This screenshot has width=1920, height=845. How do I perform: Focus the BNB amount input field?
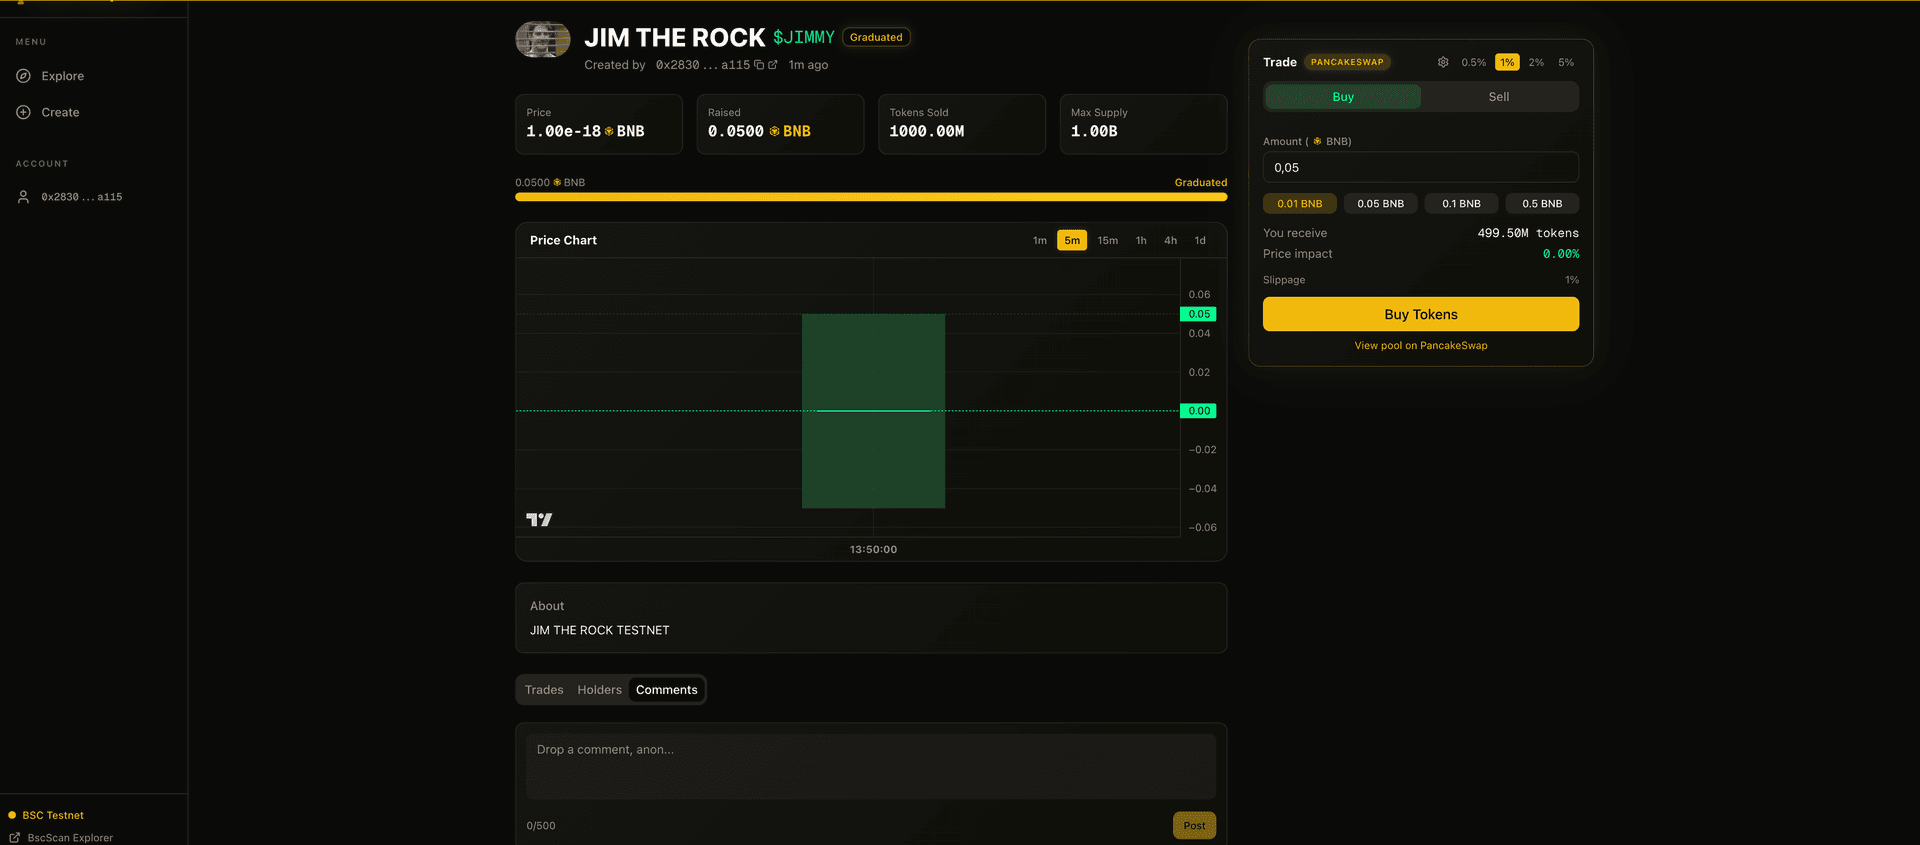pos(1420,167)
